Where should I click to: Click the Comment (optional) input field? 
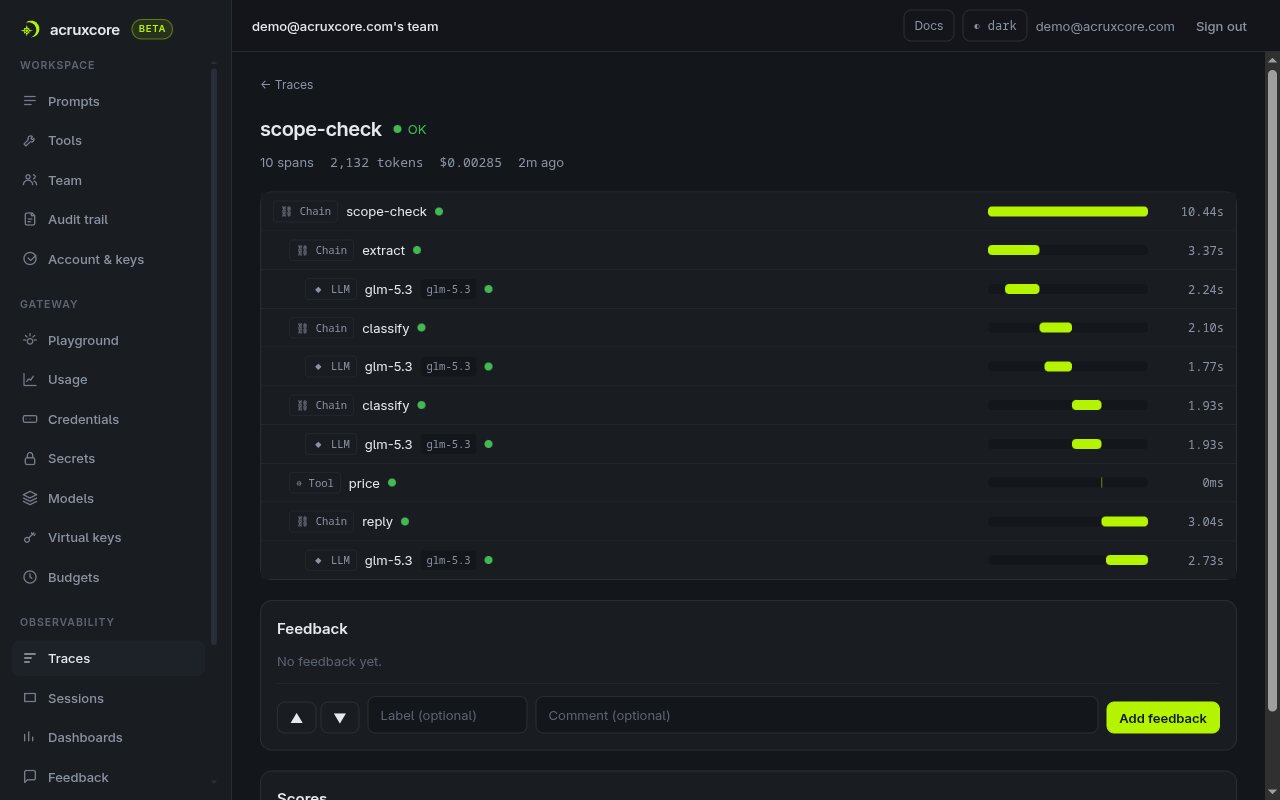816,715
